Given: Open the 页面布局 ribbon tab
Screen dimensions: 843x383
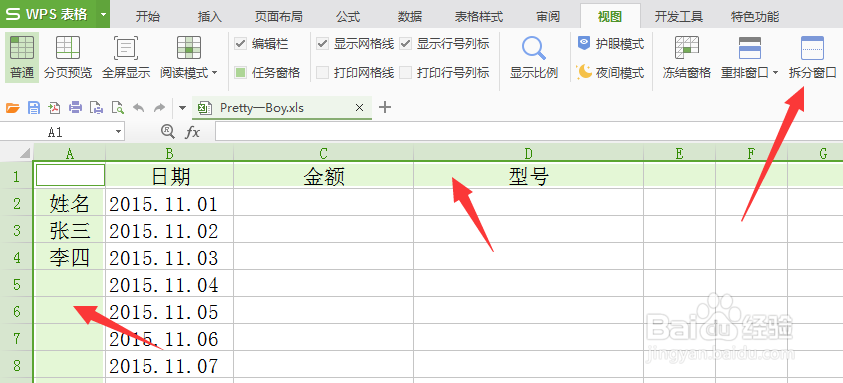Looking at the screenshot, I should [278, 17].
